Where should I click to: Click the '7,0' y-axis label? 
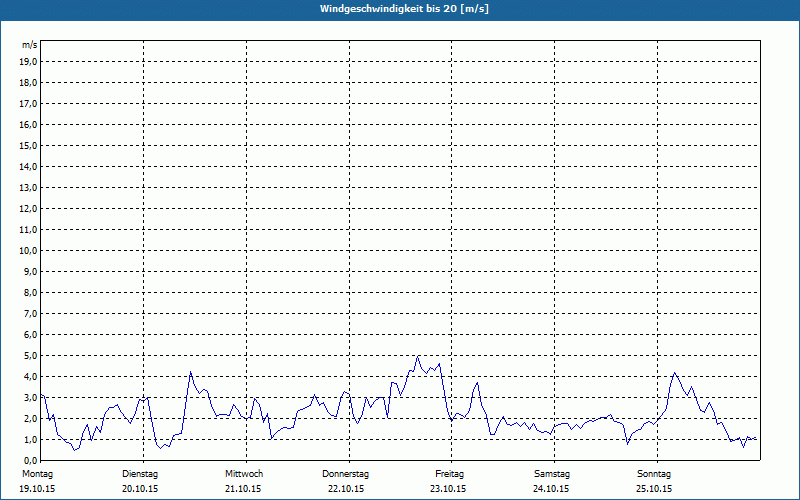(30, 313)
